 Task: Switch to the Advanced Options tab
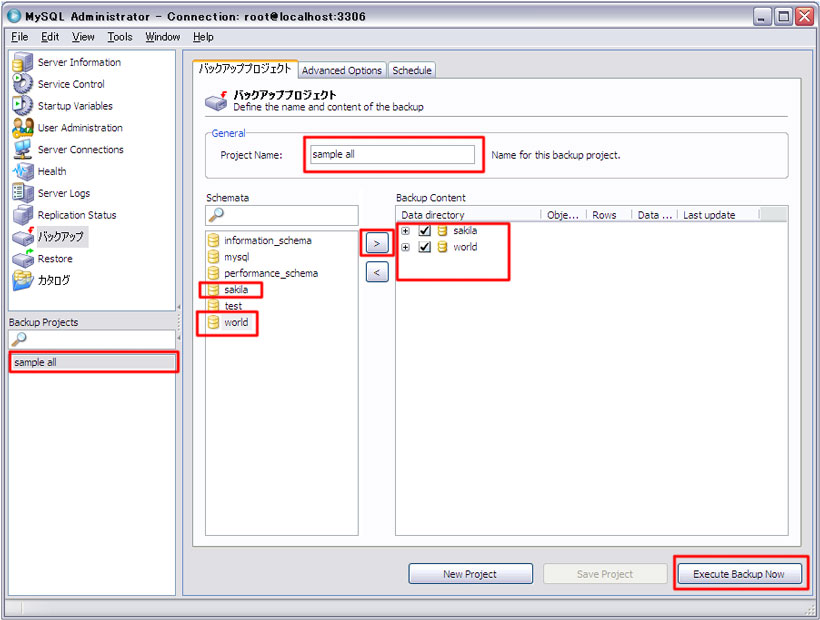tap(342, 70)
